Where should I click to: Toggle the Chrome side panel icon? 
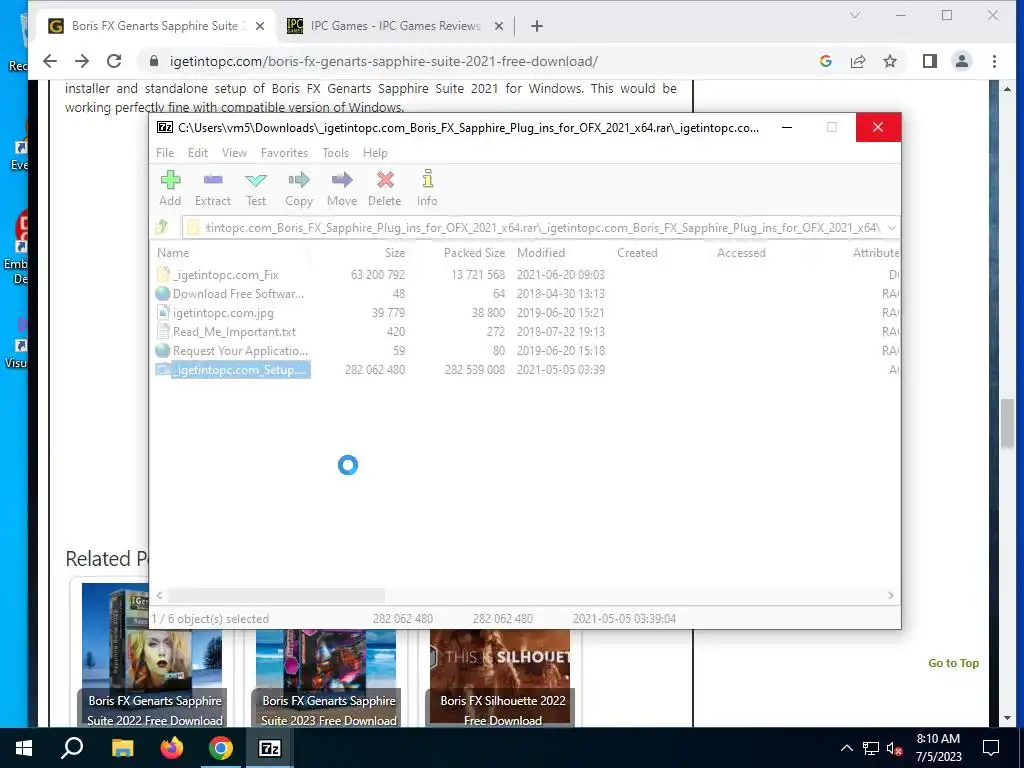coord(930,61)
